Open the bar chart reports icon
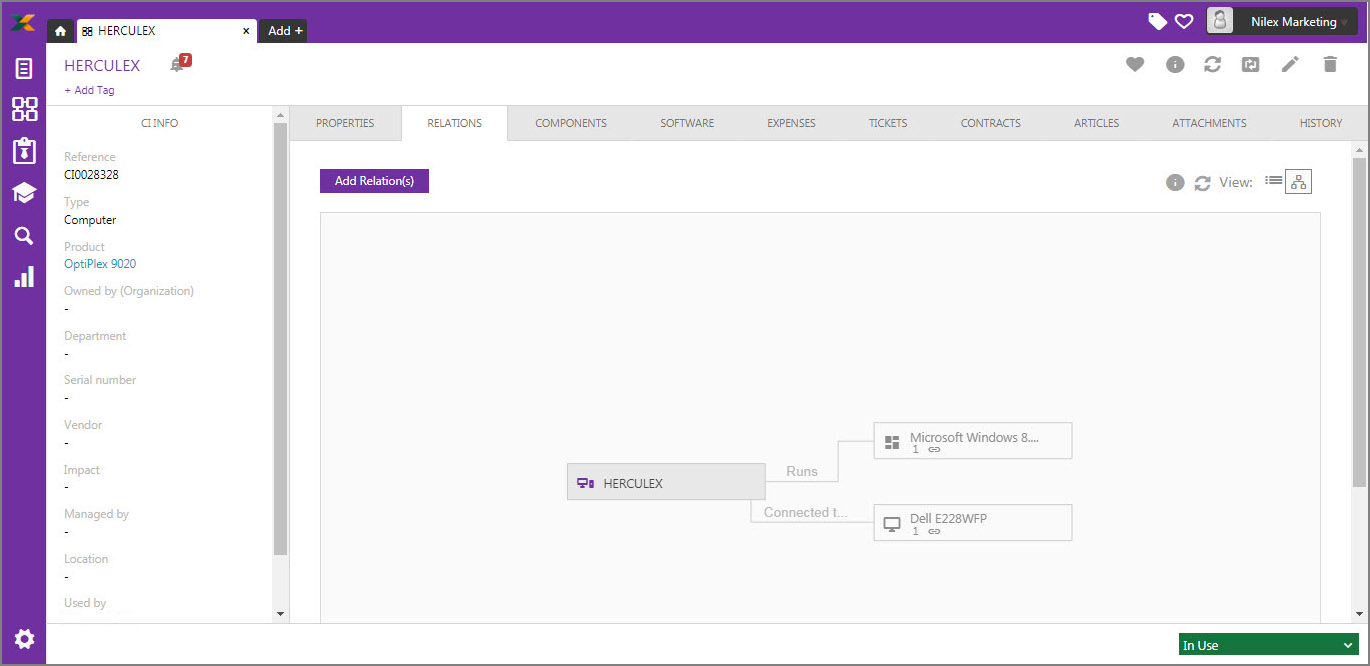This screenshot has width=1370, height=666. pyautogui.click(x=24, y=277)
